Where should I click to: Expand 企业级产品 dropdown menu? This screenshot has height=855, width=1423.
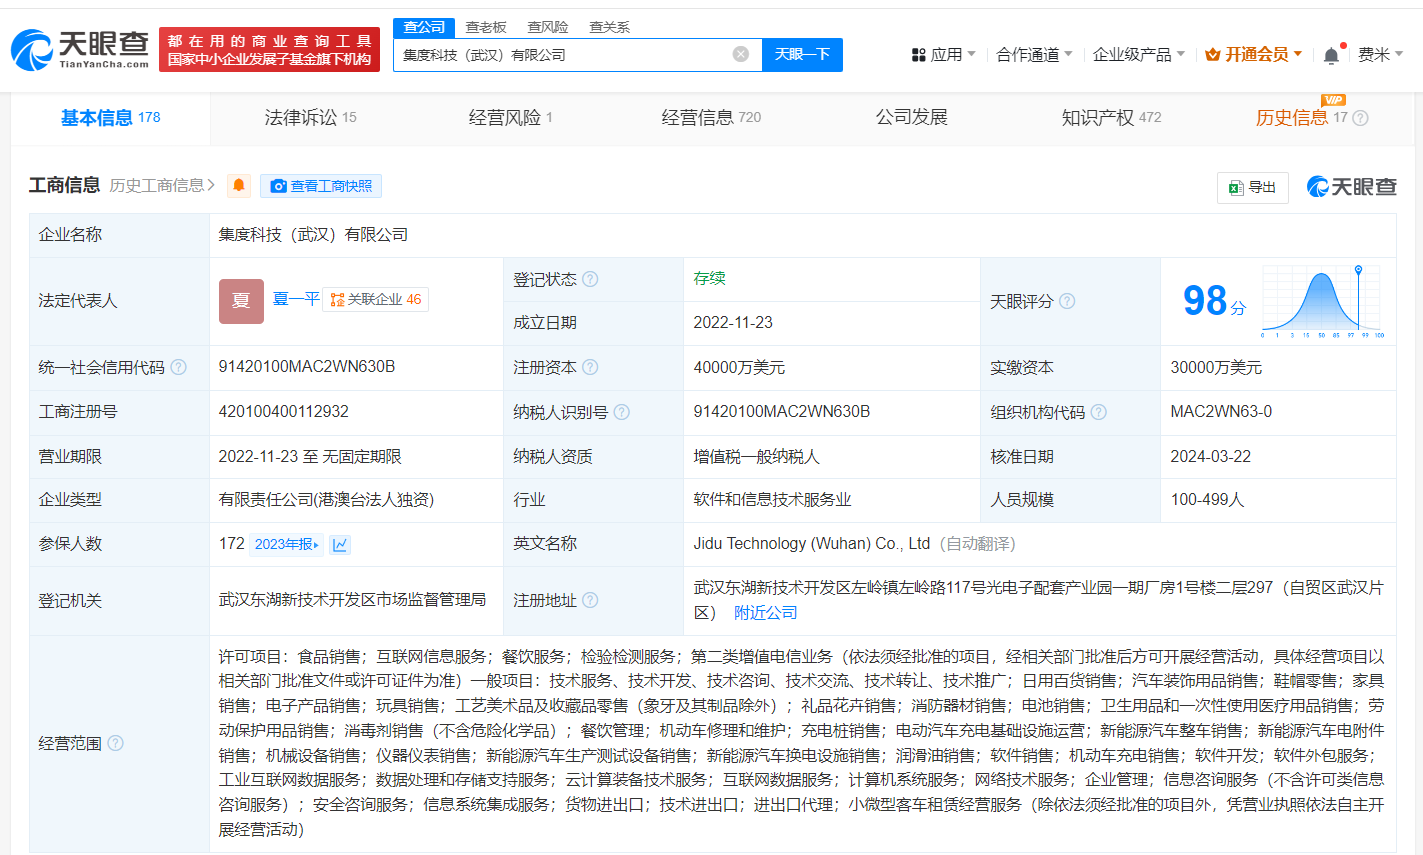1138,54
